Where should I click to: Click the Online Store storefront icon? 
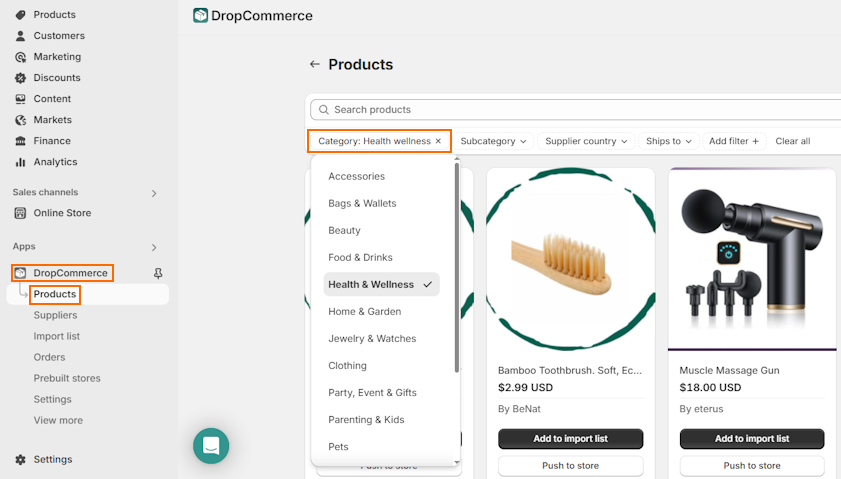20,213
